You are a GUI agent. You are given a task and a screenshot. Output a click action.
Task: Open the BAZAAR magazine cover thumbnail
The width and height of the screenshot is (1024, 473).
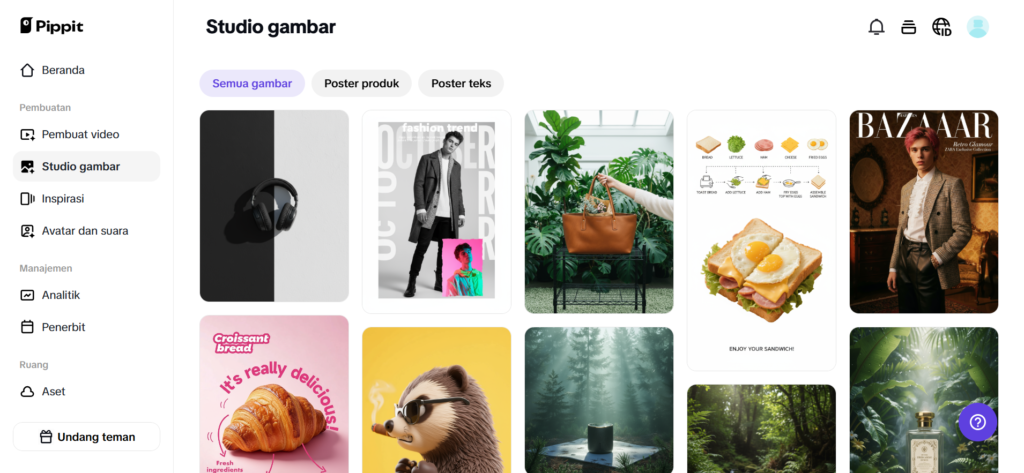923,212
